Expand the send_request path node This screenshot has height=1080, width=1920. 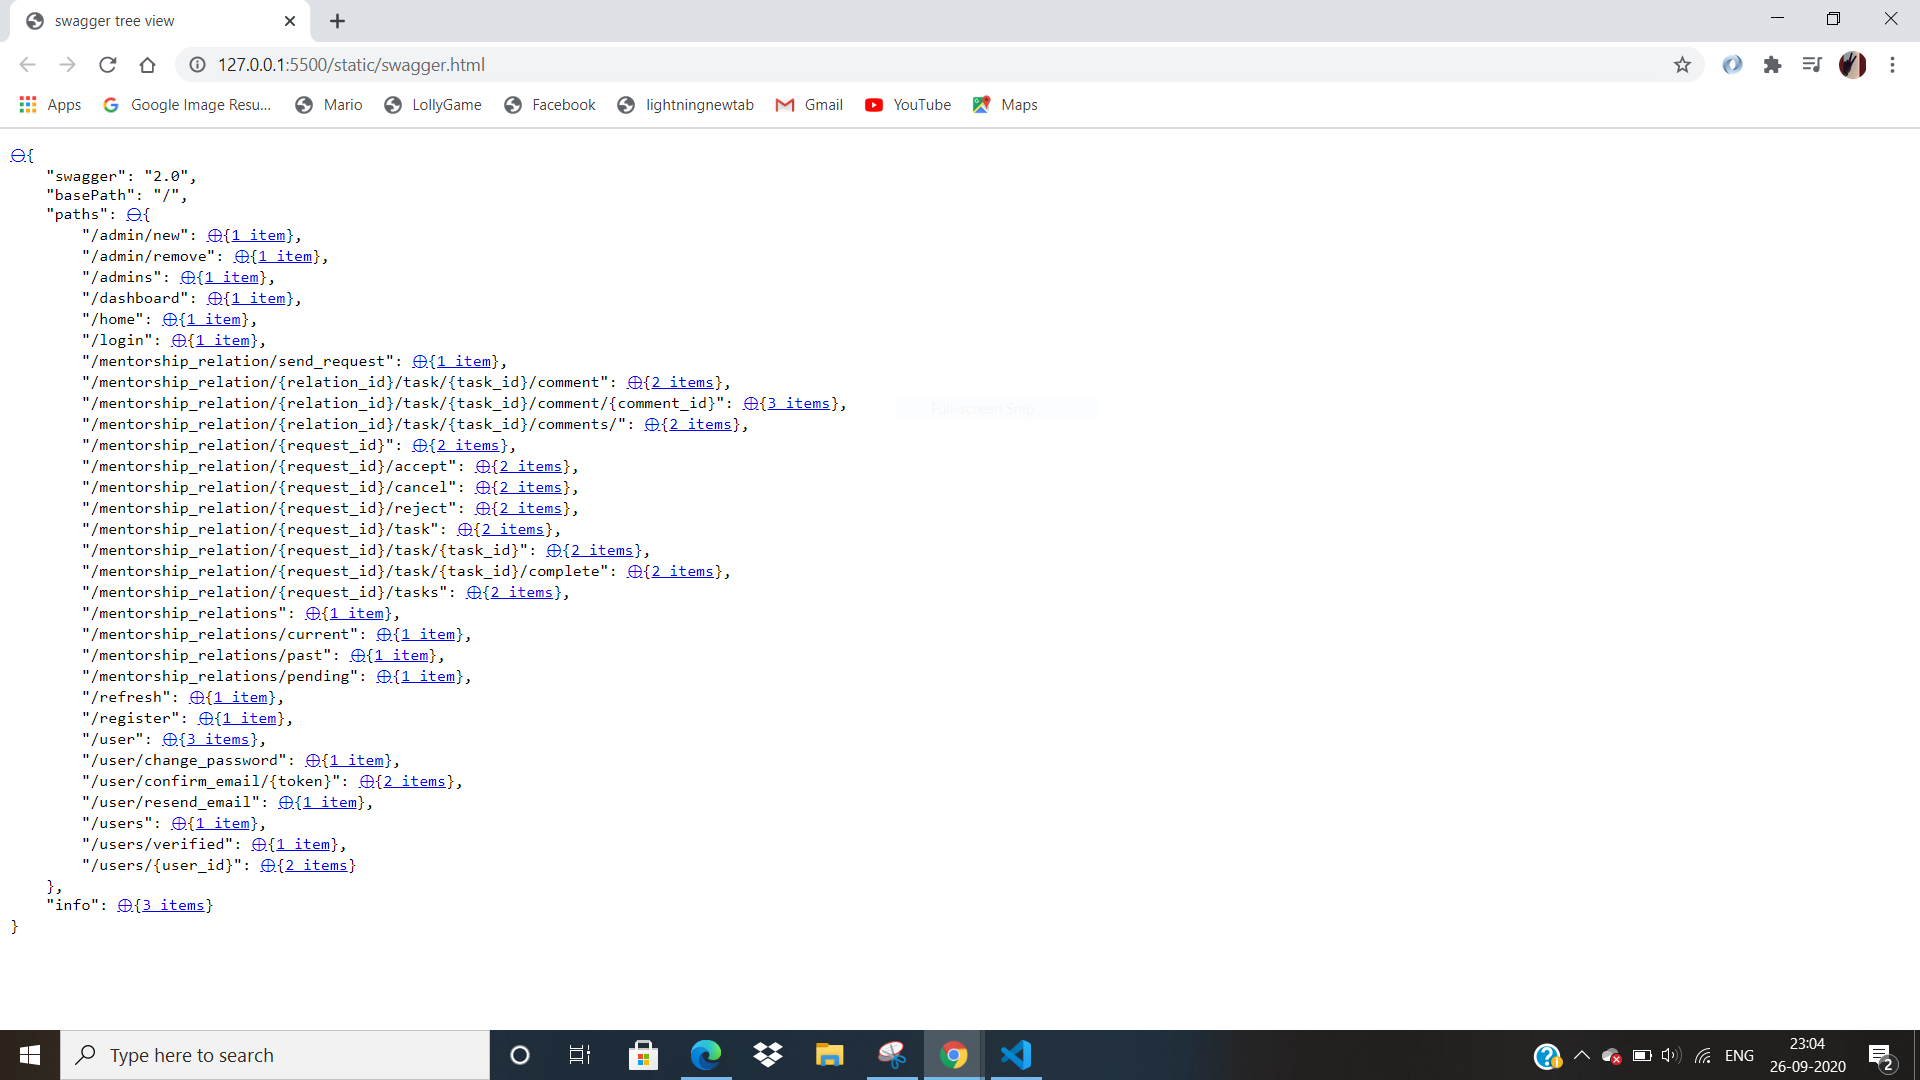pyautogui.click(x=419, y=362)
